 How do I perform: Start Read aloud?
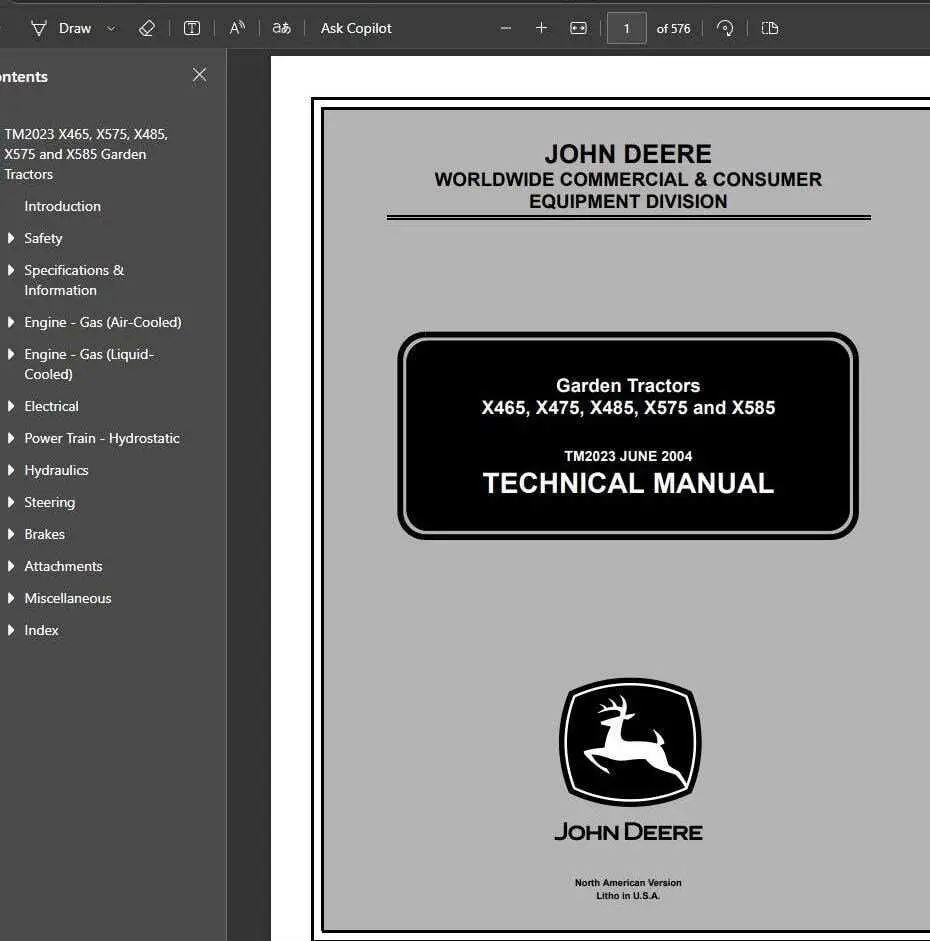click(x=238, y=28)
